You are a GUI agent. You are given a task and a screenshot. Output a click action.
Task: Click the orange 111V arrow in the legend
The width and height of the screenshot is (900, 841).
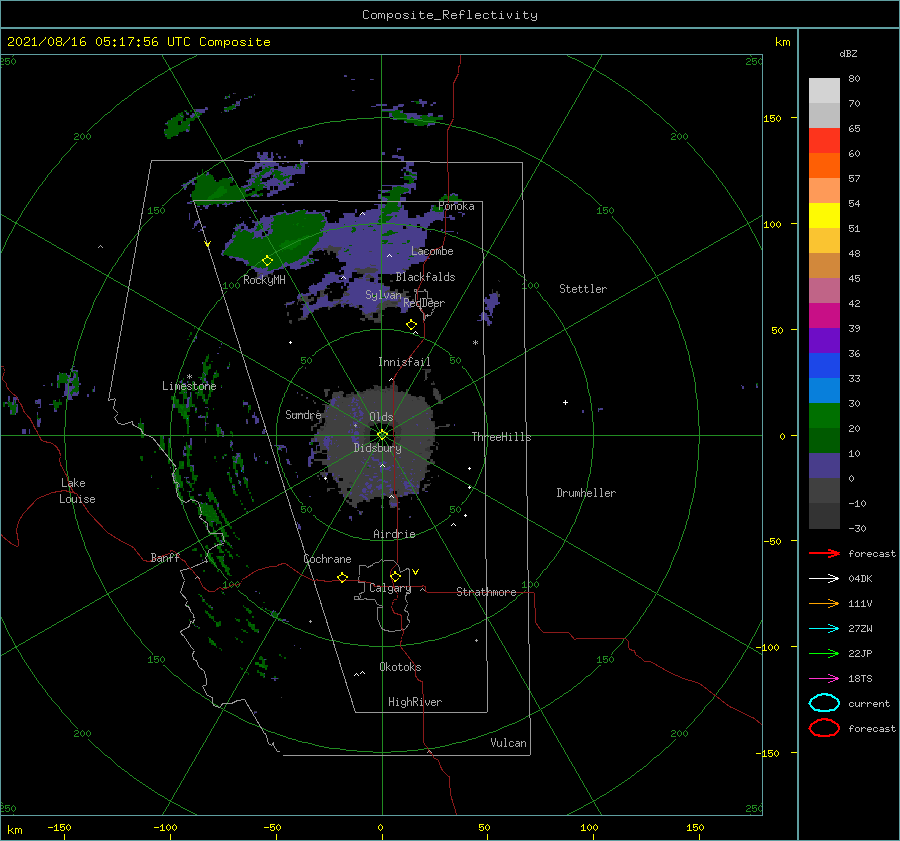pyautogui.click(x=824, y=603)
